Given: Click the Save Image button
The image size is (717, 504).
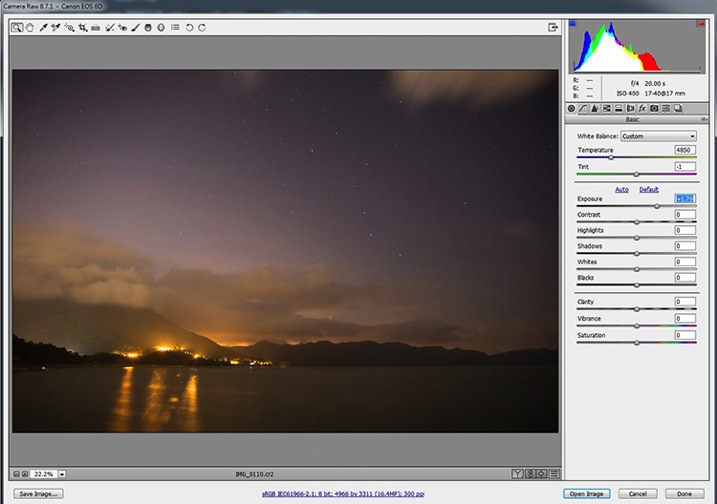Looking at the screenshot, I should tap(39, 493).
